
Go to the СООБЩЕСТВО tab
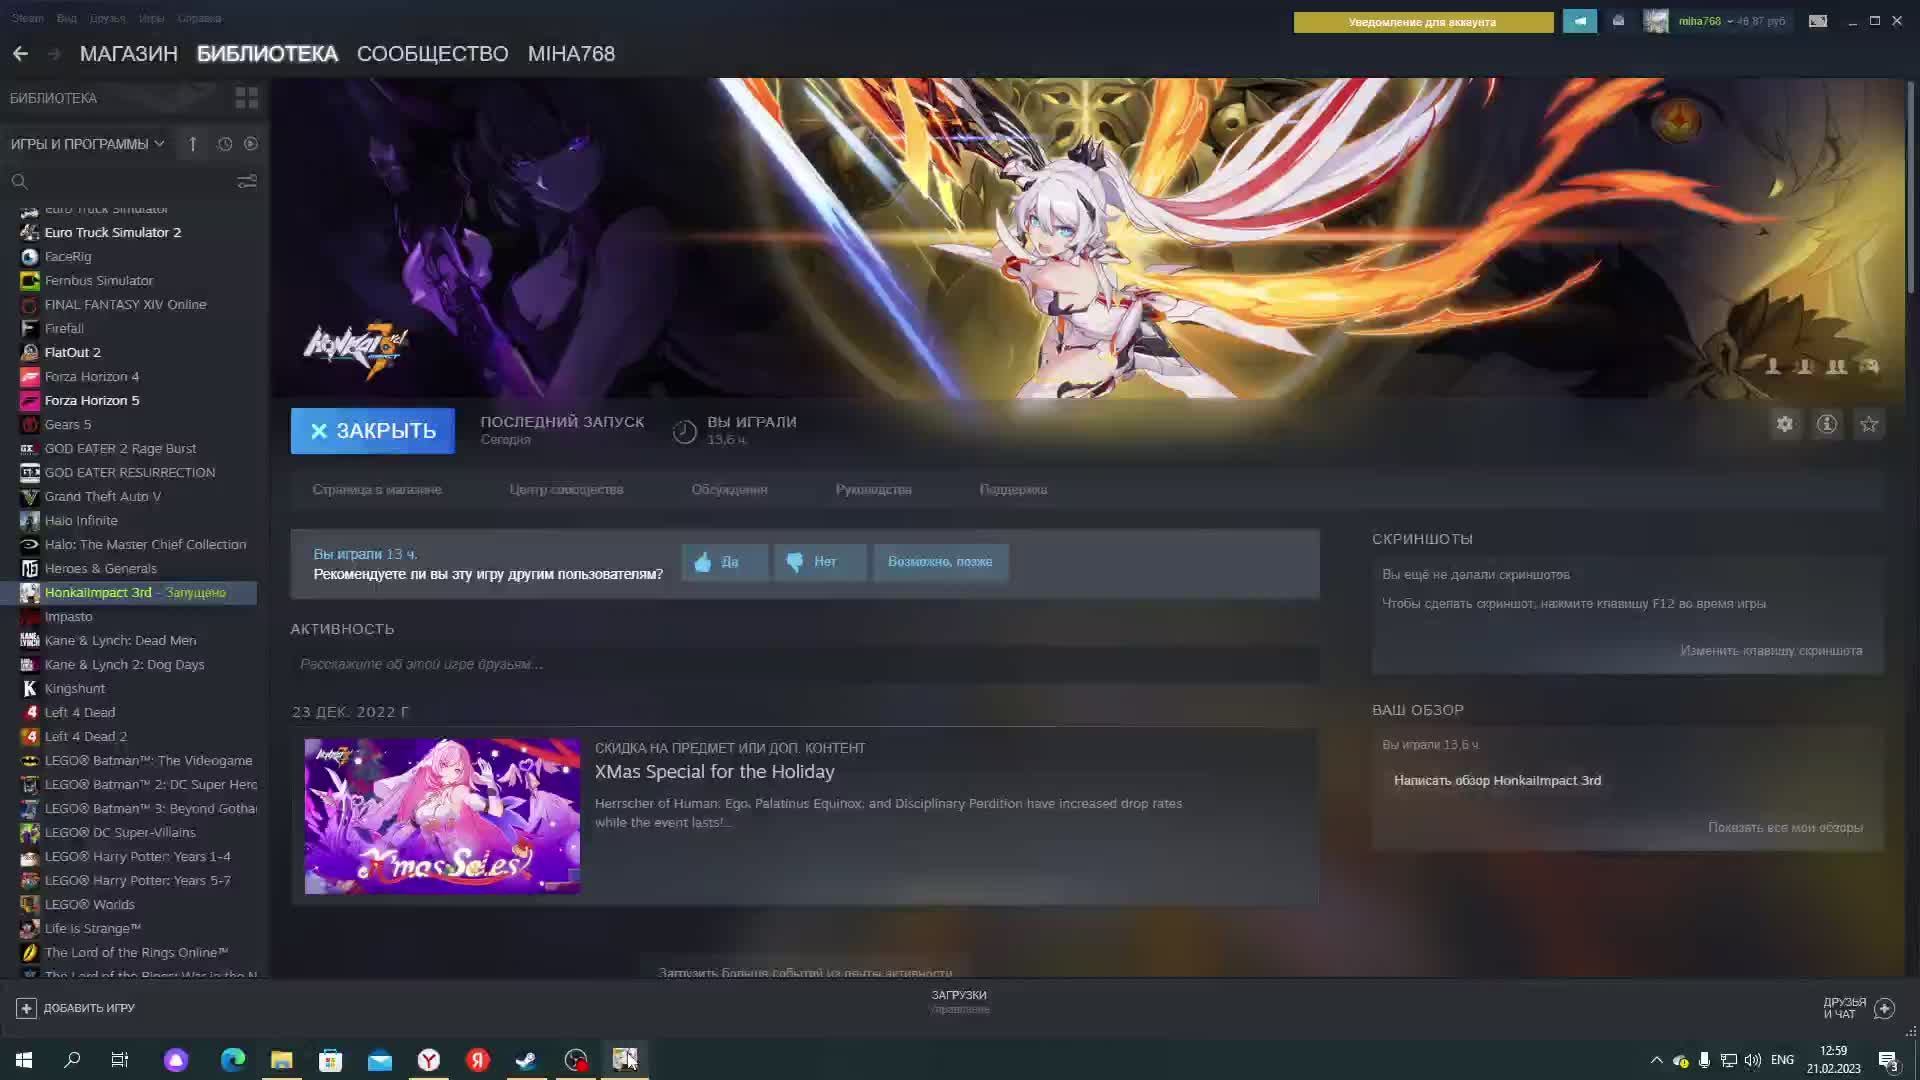tap(432, 54)
